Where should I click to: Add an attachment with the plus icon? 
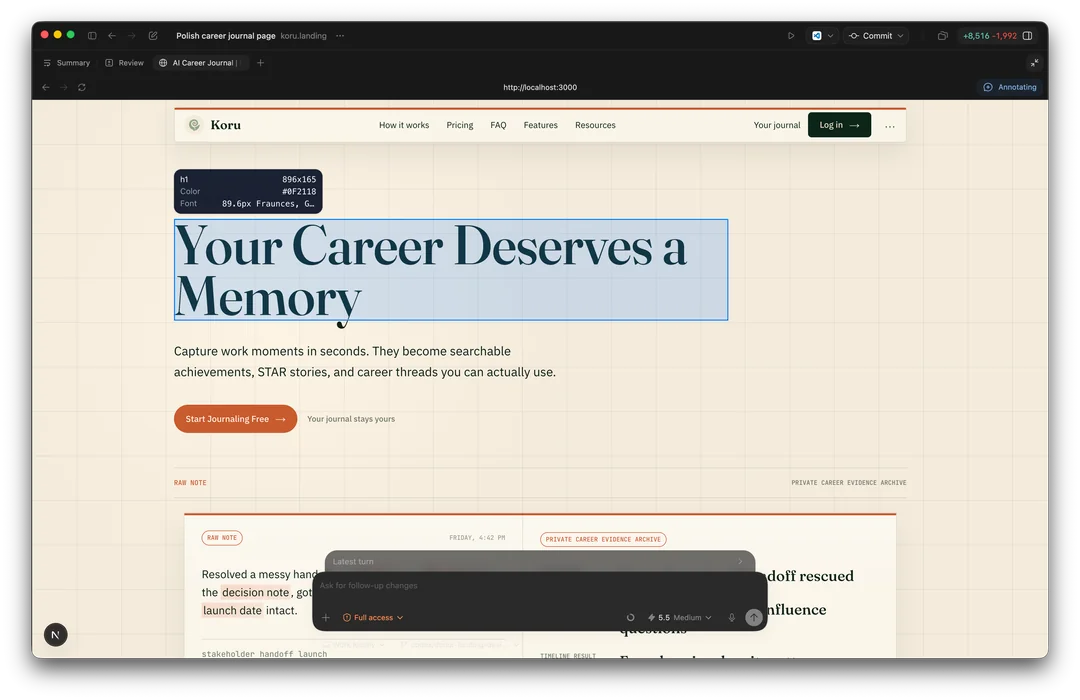[326, 617]
